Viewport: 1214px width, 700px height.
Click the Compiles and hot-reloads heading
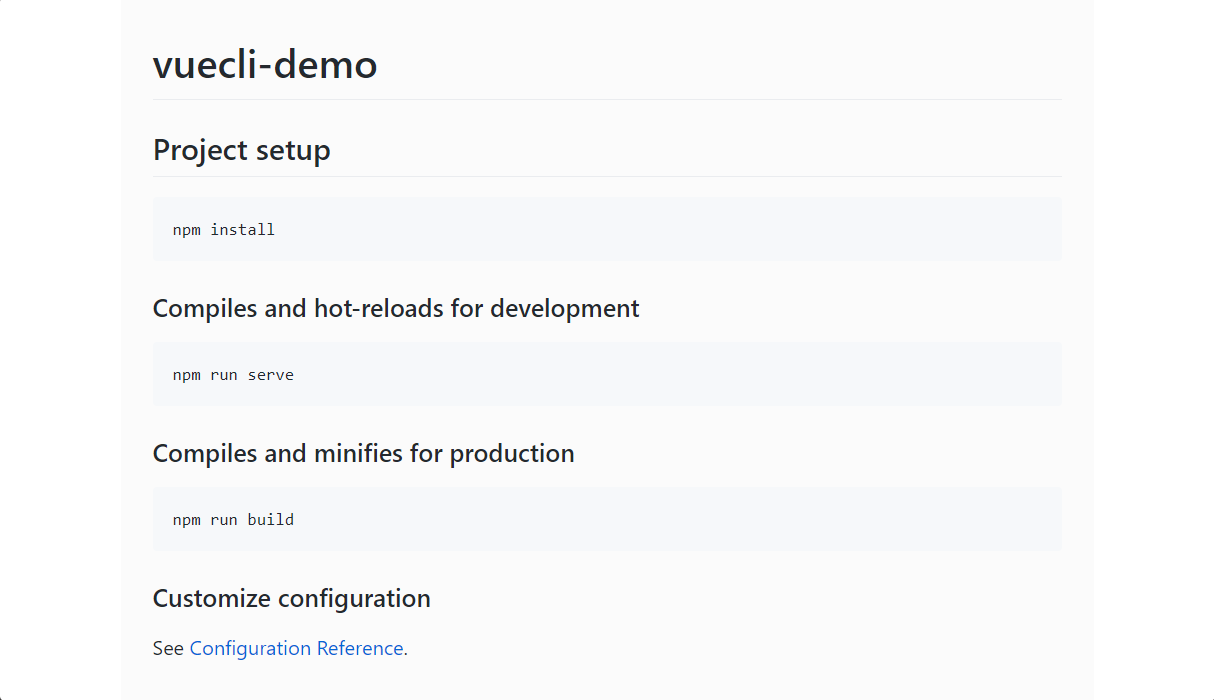pos(396,308)
